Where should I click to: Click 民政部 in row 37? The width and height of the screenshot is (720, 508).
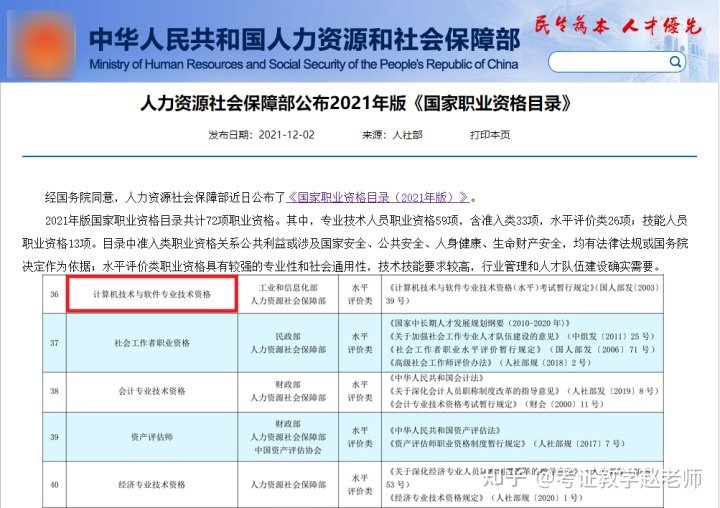(x=288, y=336)
